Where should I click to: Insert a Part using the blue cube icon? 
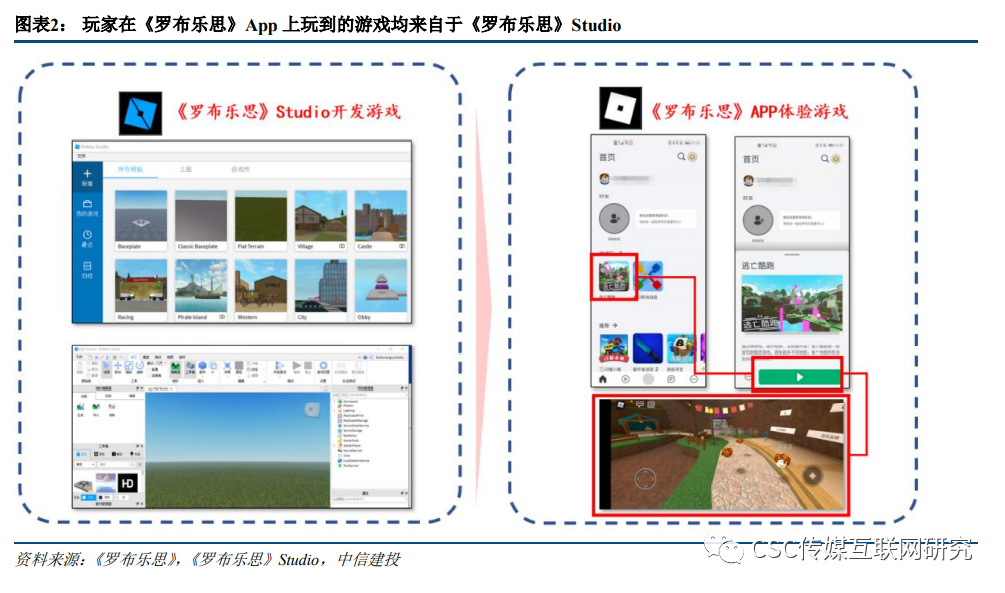pos(203,367)
